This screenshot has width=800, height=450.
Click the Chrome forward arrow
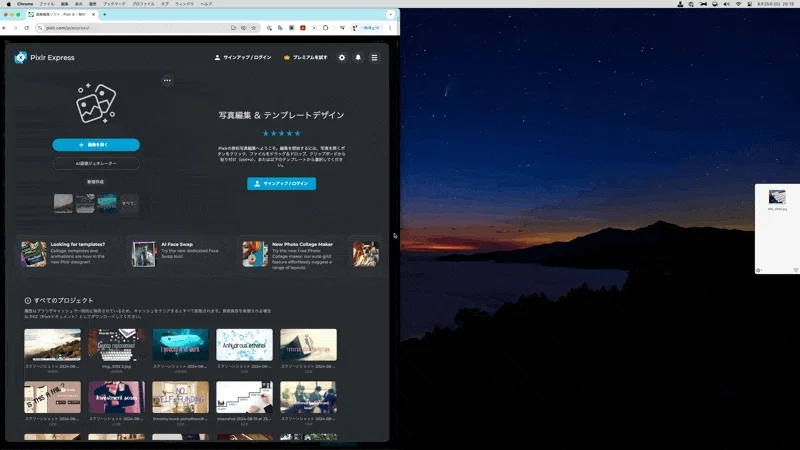[15, 28]
